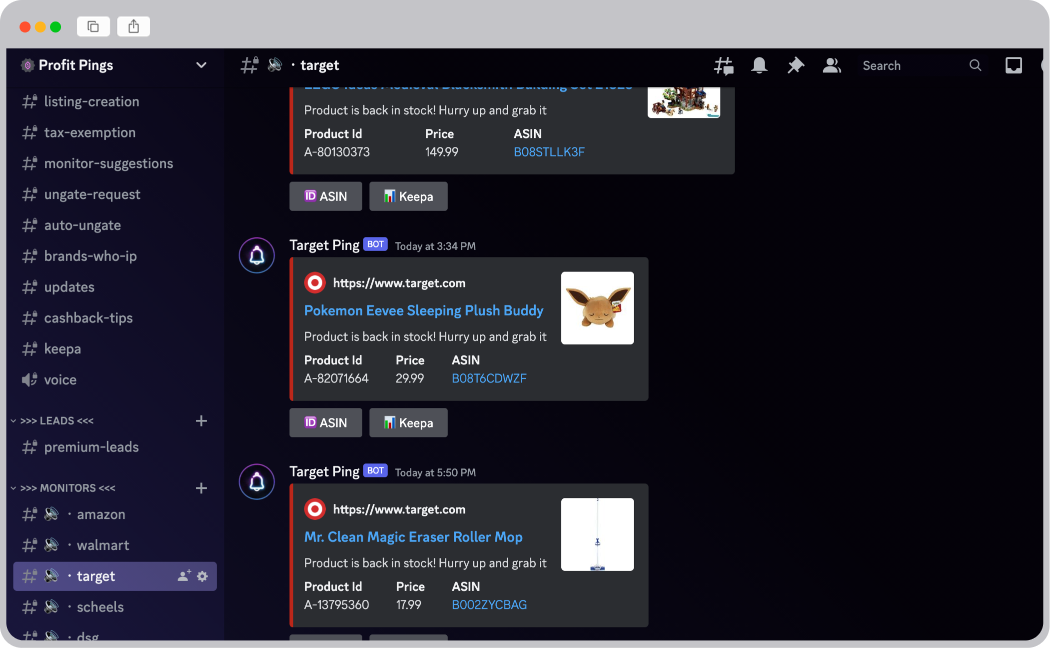Click ASIN link B002ZYCBAG
The image size is (1050, 648).
tap(489, 605)
